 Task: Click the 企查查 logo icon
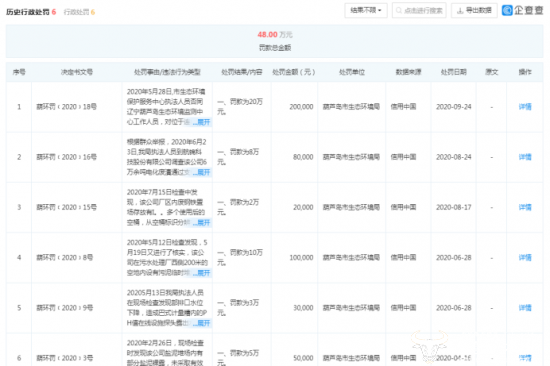pyautogui.click(x=507, y=11)
